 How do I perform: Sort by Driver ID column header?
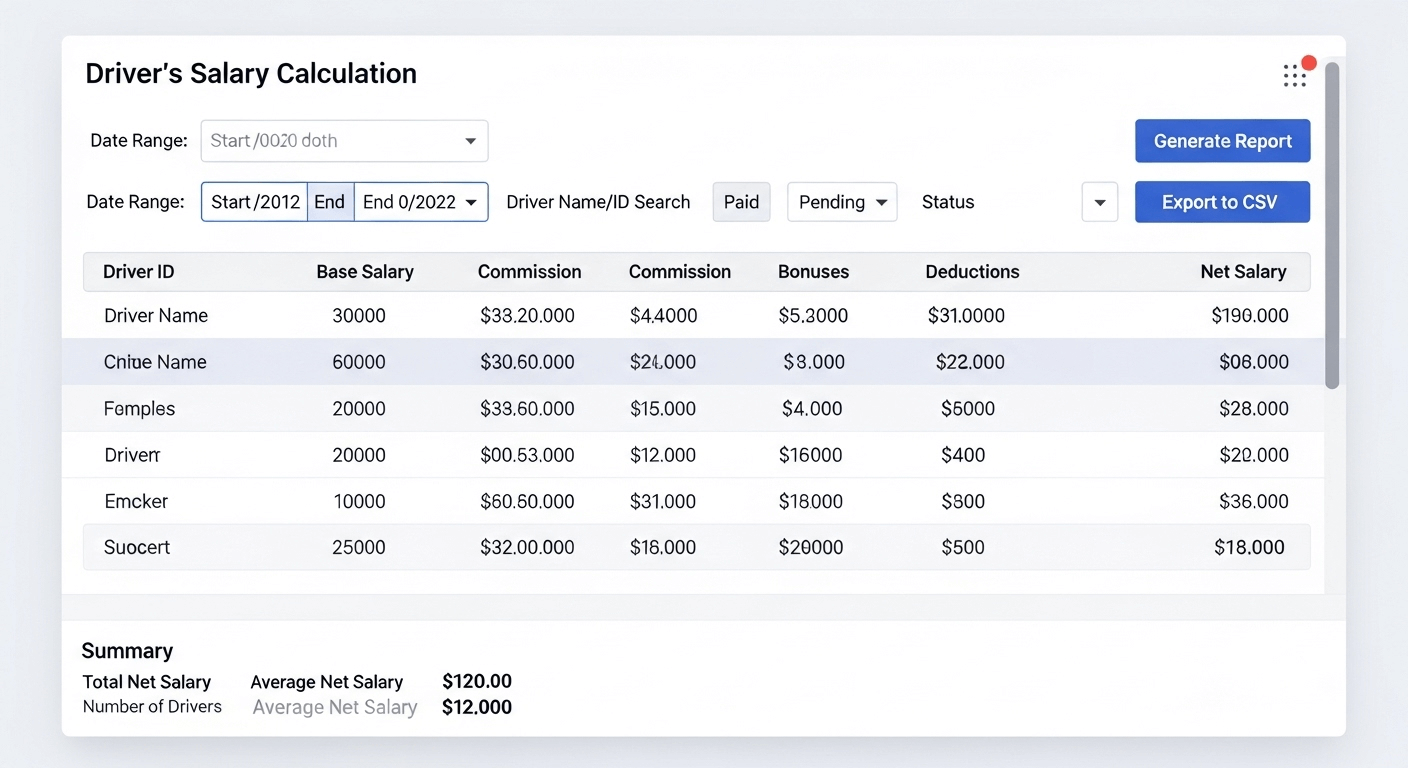click(139, 272)
